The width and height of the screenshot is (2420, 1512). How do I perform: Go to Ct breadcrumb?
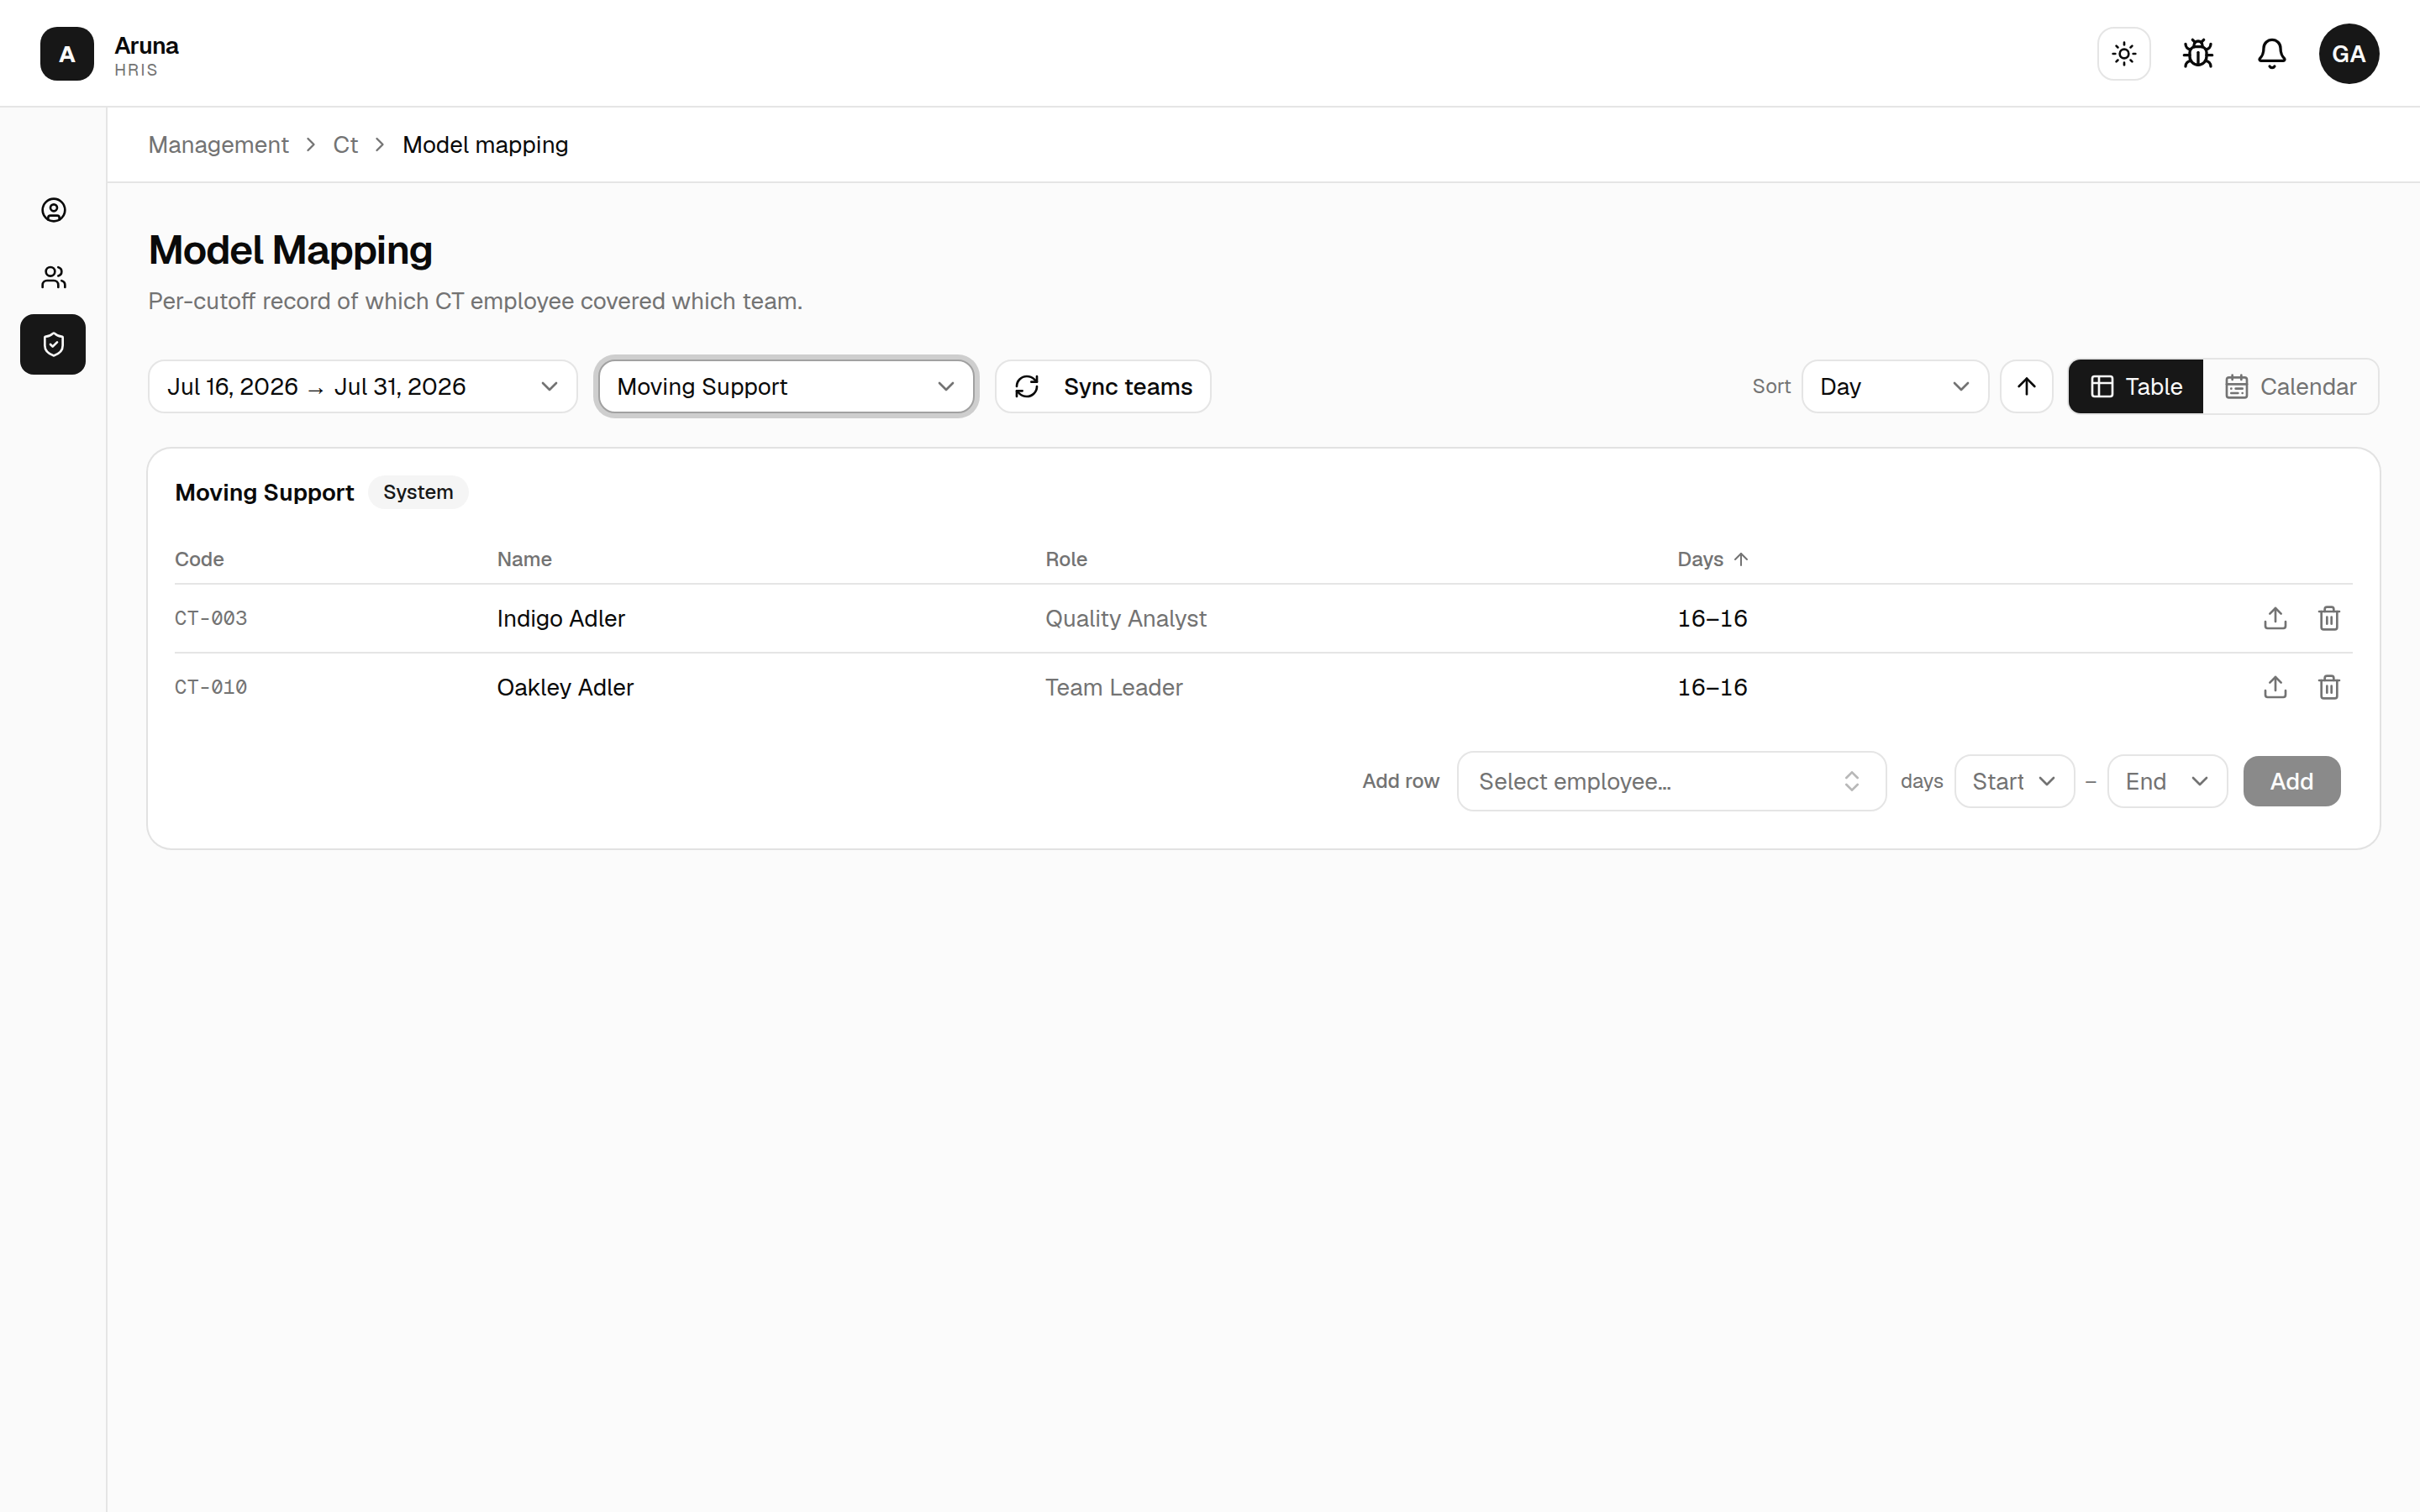click(345, 145)
